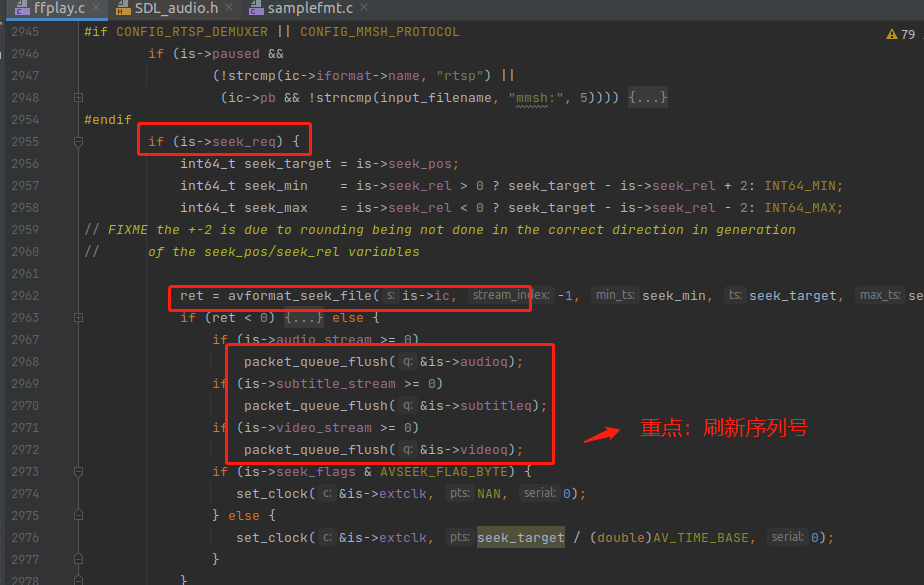Expand the {...} placeholder after if (ret < 0)
The width and height of the screenshot is (924, 585).
pos(305,318)
